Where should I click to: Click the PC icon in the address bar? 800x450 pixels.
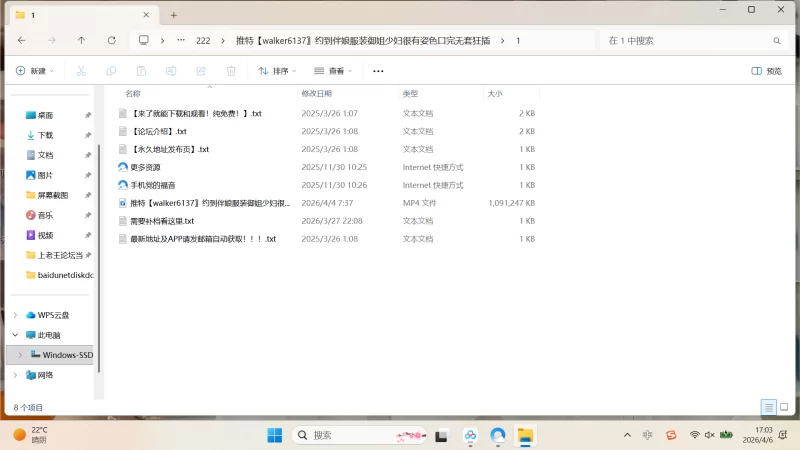pos(144,40)
